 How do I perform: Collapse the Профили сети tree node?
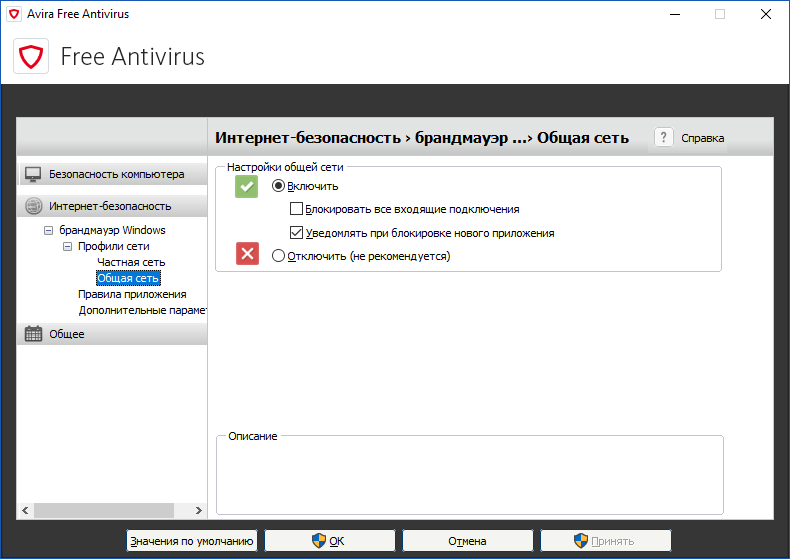(67, 247)
